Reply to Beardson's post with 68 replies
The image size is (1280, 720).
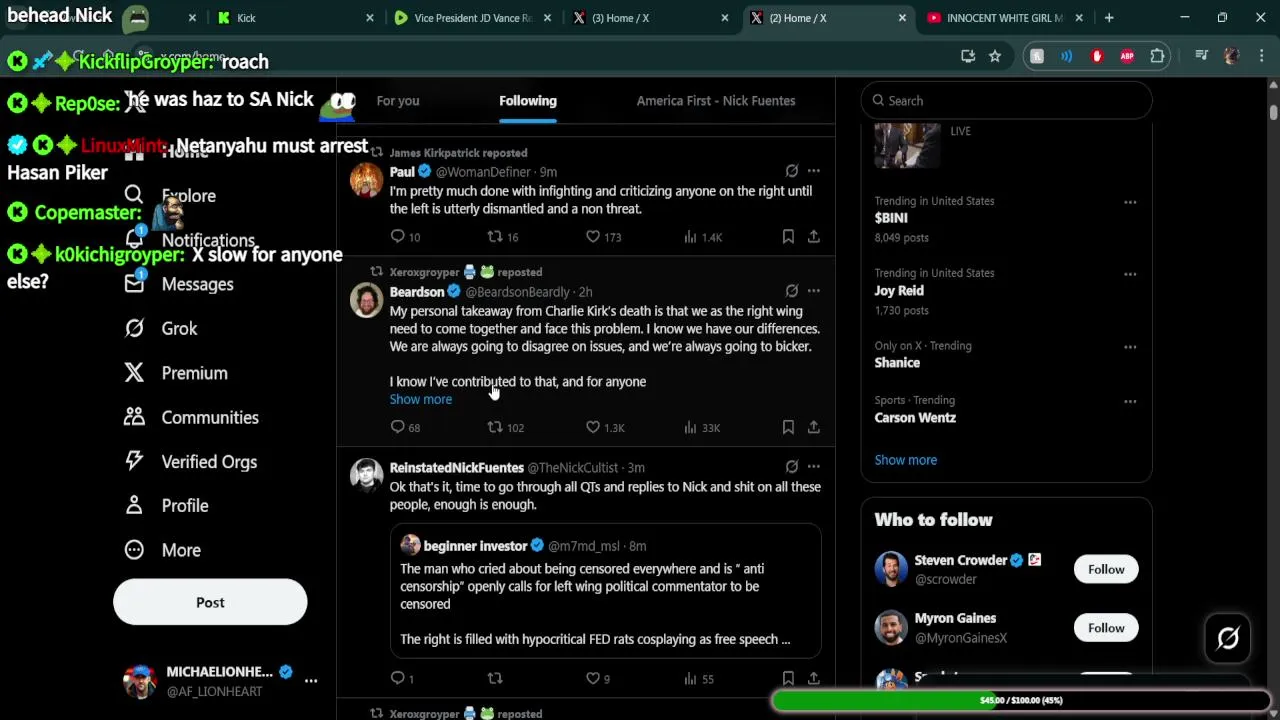[398, 427]
